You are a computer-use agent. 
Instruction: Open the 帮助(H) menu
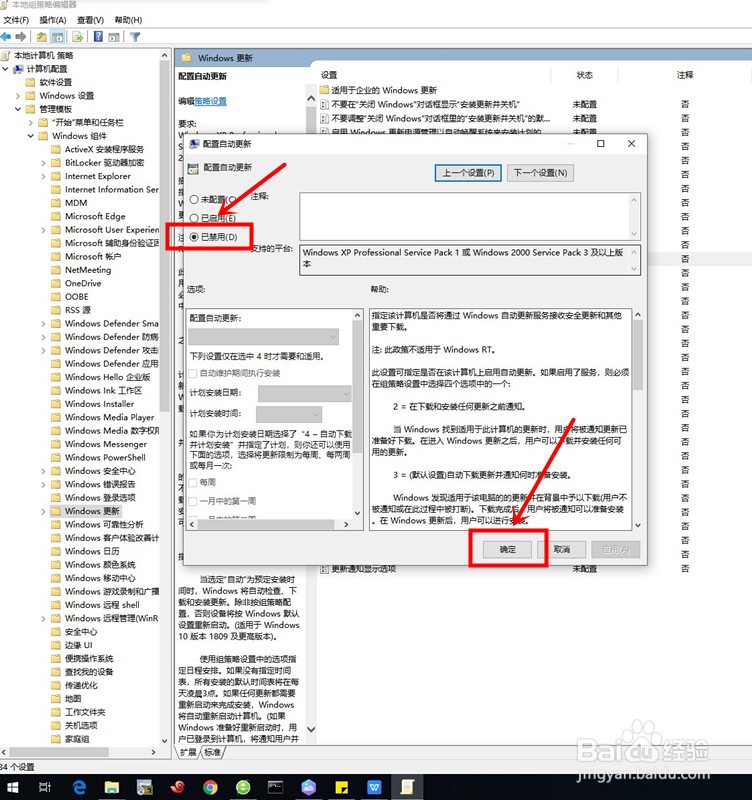coord(128,20)
